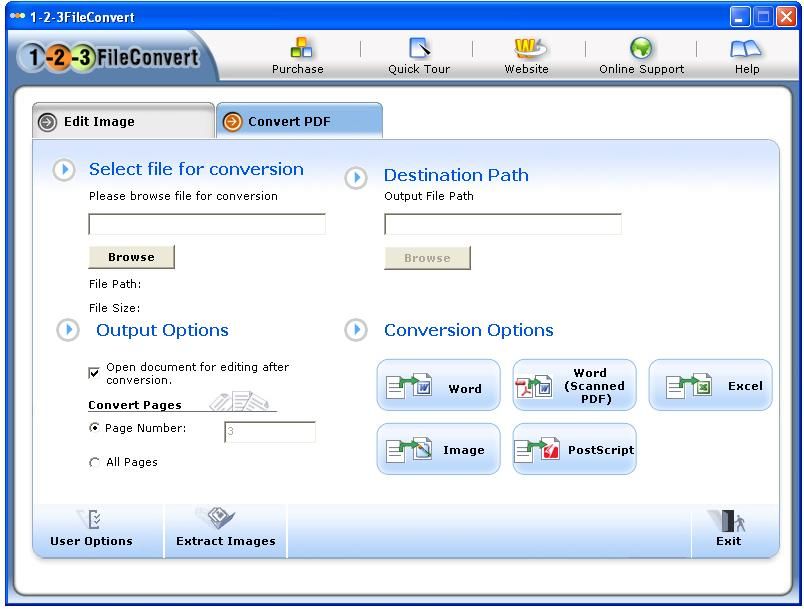Image resolution: width=804 pixels, height=609 pixels.
Task: Click the Output File Path input field
Action: [x=503, y=224]
